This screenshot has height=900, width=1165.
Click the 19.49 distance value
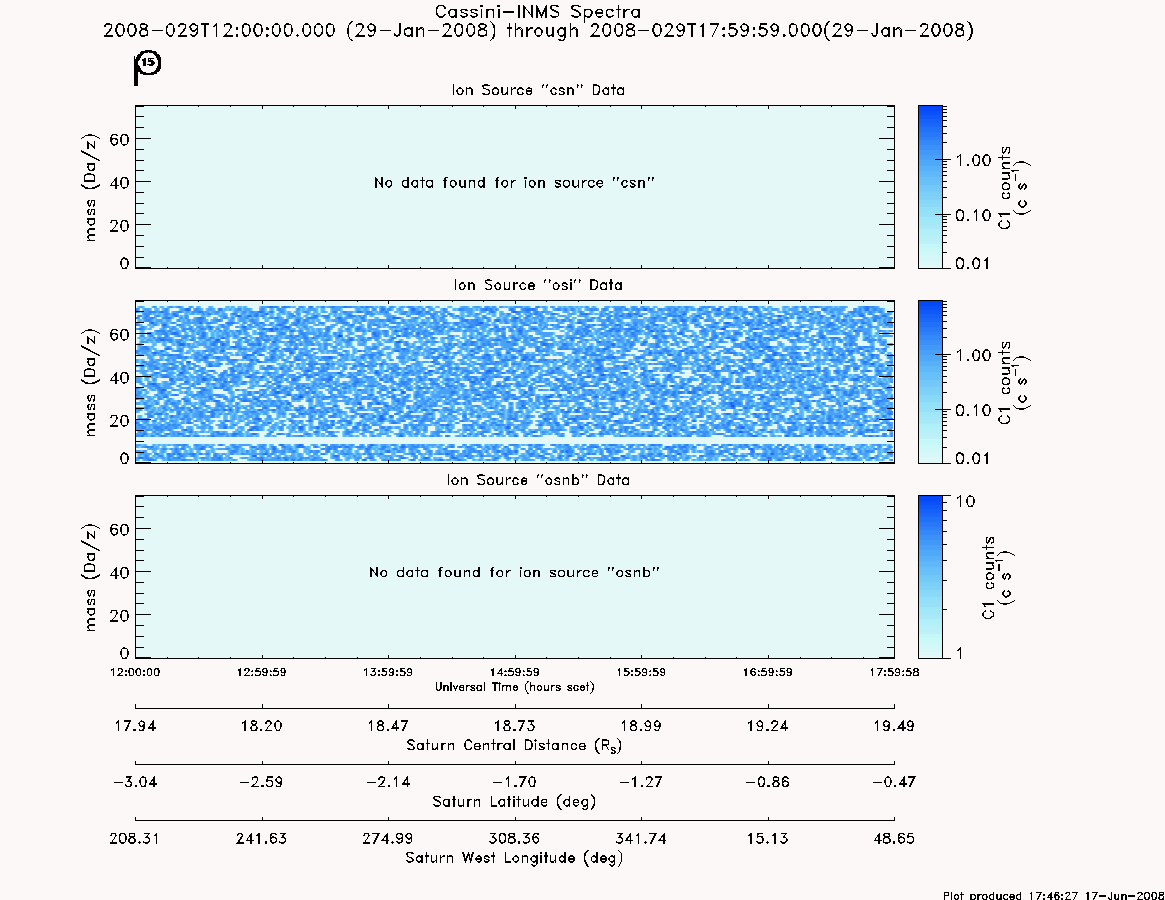click(894, 726)
